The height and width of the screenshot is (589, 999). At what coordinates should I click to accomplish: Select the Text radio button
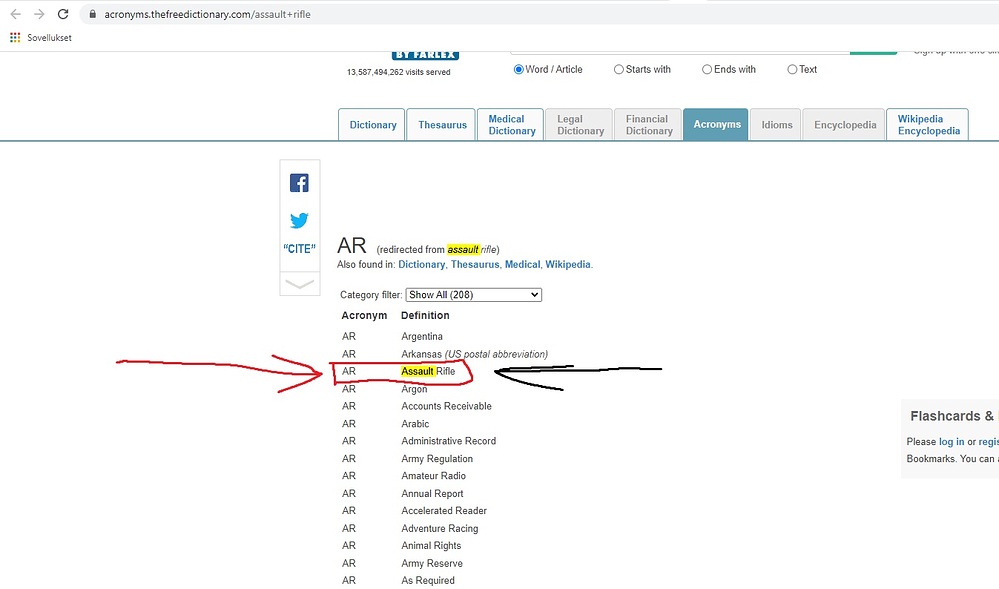click(792, 70)
